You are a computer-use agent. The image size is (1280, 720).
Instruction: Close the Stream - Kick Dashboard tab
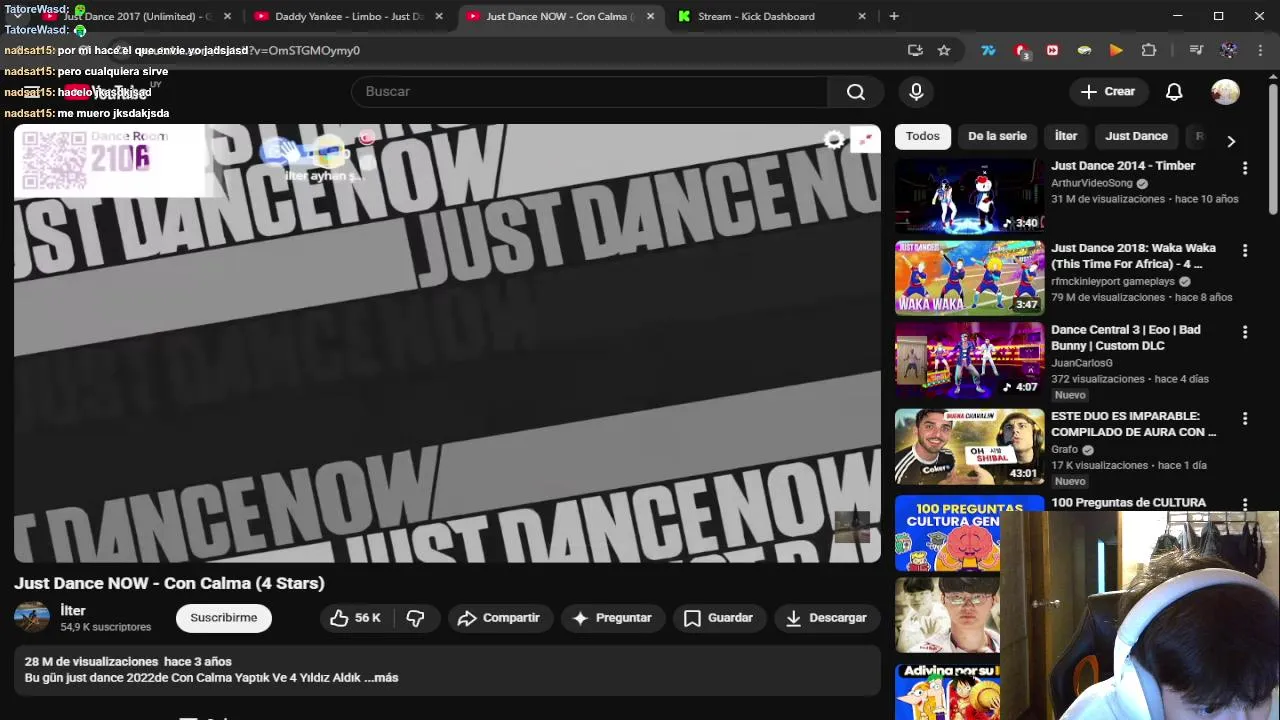pos(863,16)
